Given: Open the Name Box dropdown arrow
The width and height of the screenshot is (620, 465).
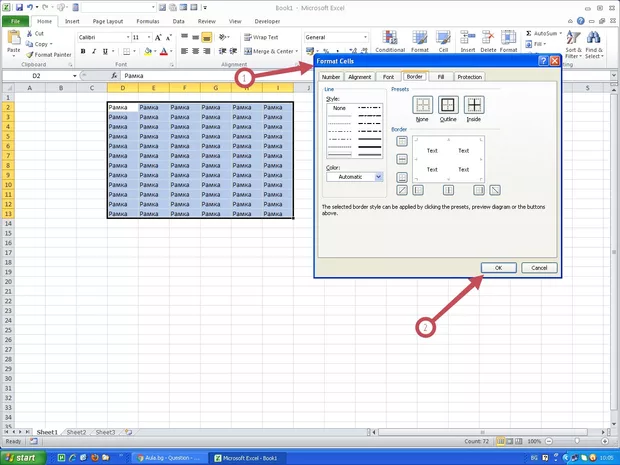Looking at the screenshot, I should (x=74, y=76).
